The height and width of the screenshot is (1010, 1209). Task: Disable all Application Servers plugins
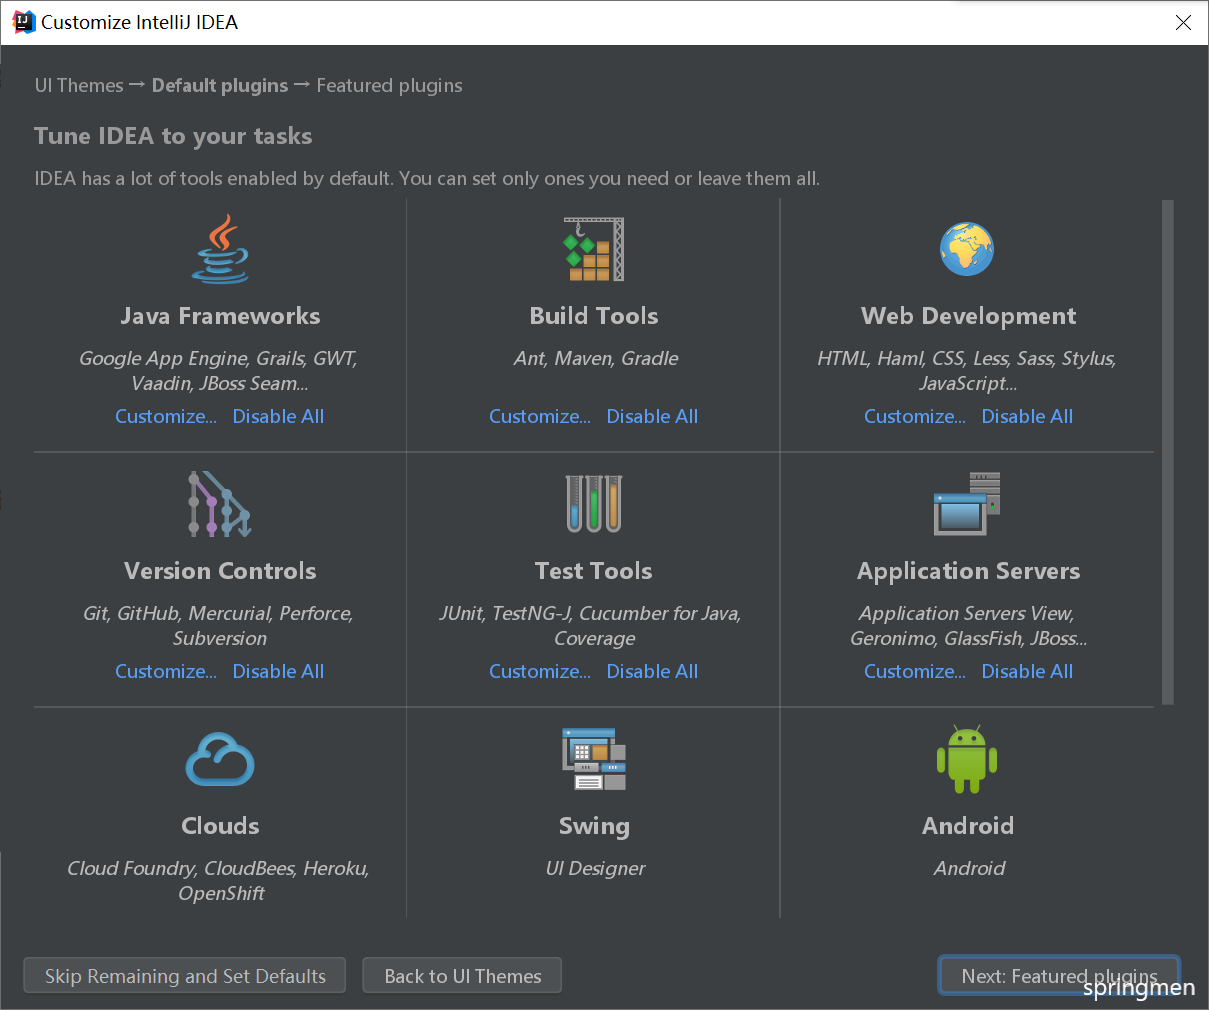click(x=1028, y=671)
